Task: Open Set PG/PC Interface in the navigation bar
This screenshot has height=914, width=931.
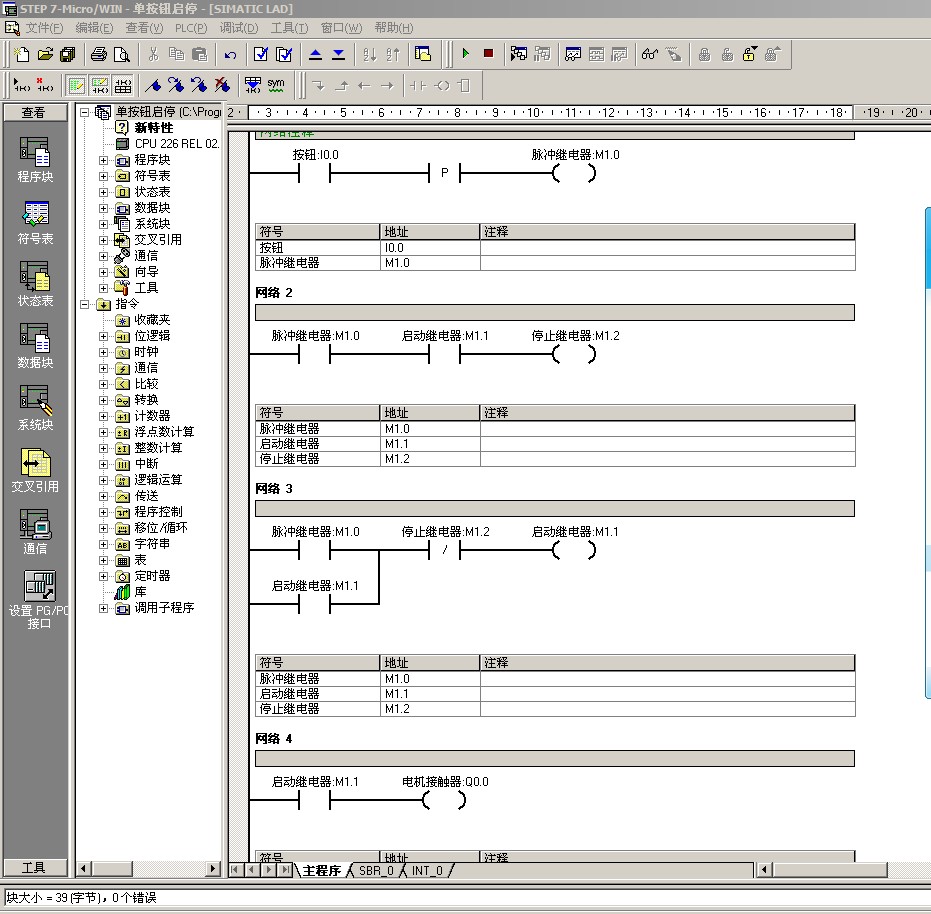Action: (38, 600)
